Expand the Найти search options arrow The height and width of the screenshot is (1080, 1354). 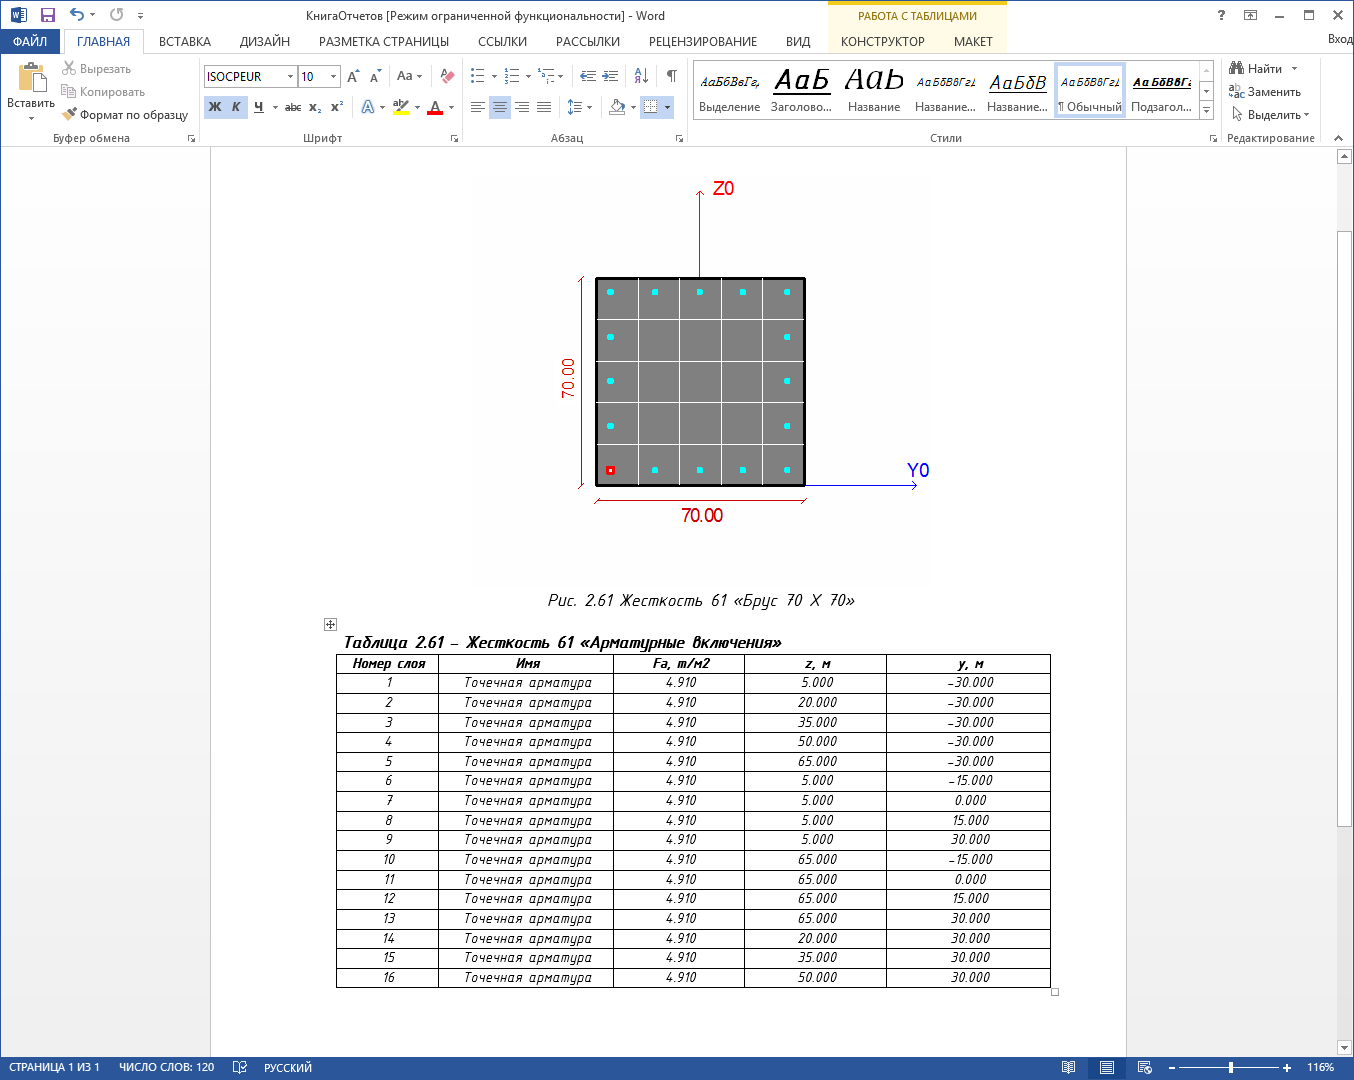click(x=1294, y=69)
